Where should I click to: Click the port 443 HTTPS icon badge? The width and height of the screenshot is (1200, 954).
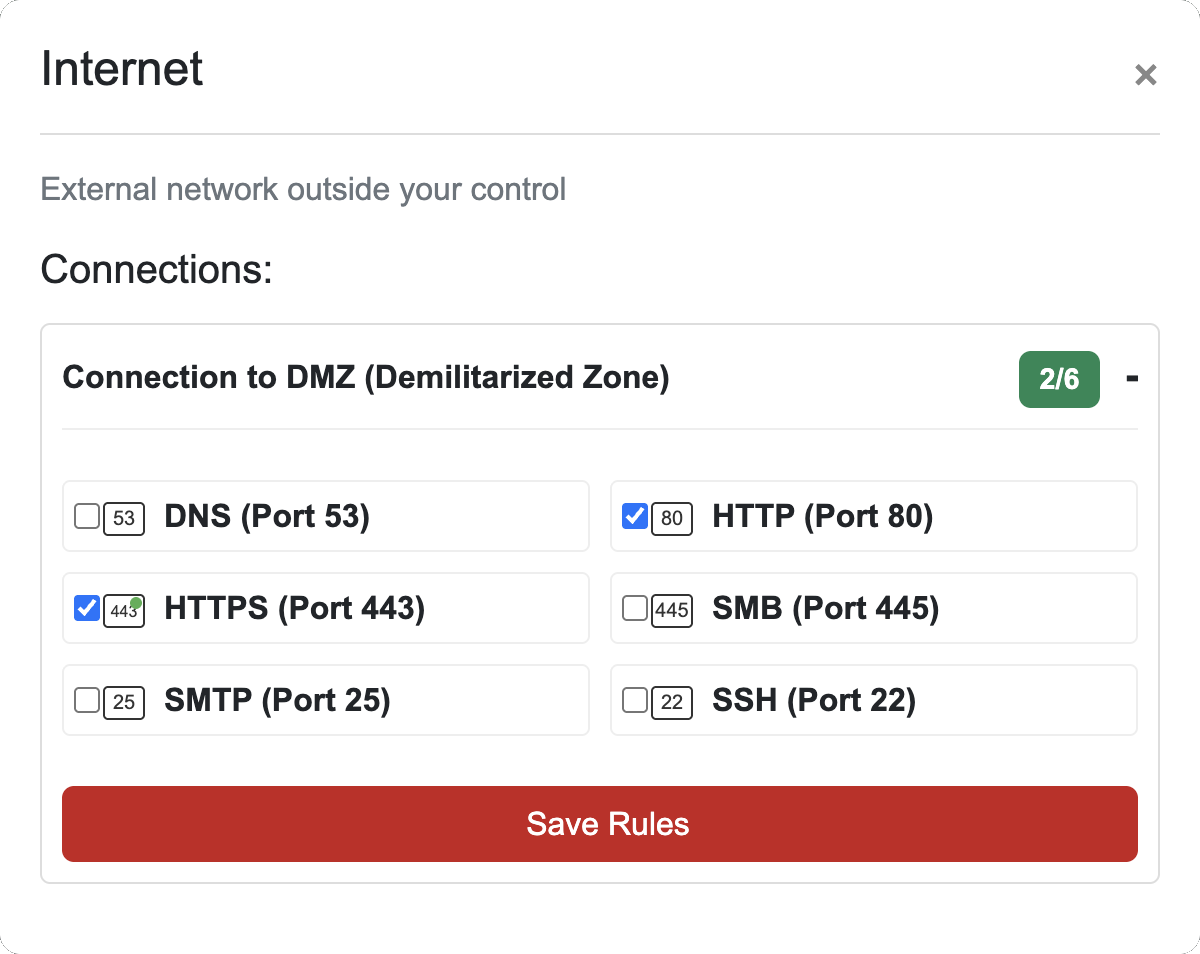click(x=124, y=610)
